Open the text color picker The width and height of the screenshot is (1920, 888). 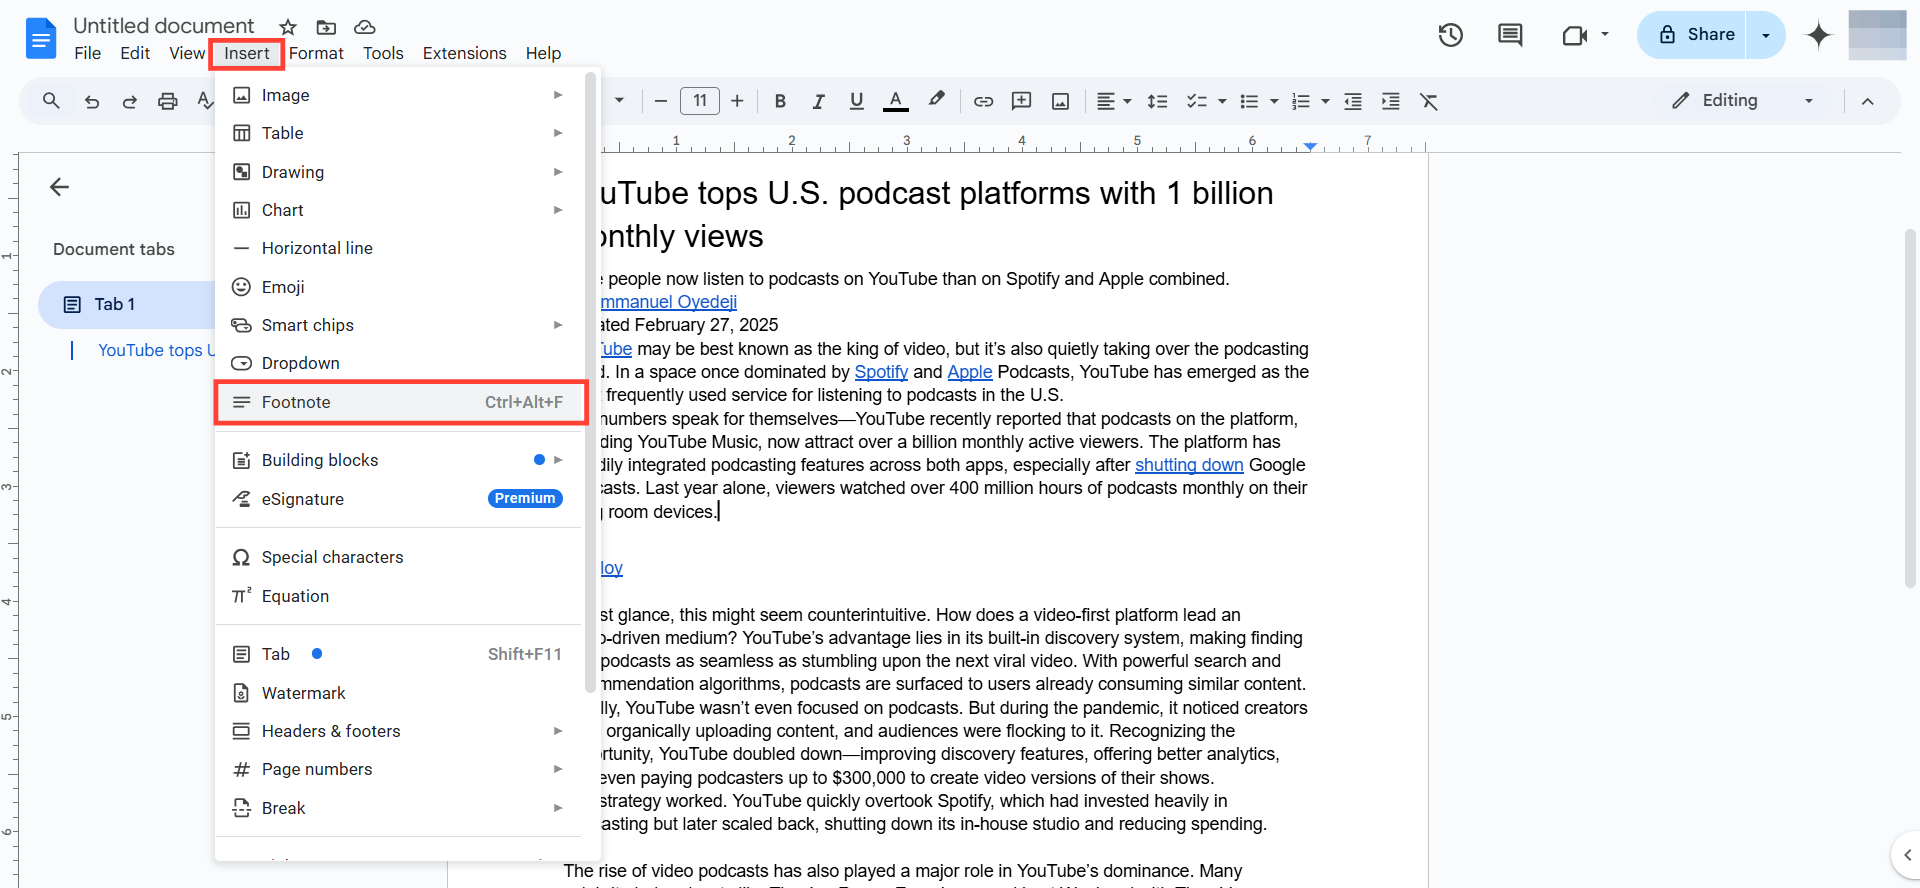point(896,101)
